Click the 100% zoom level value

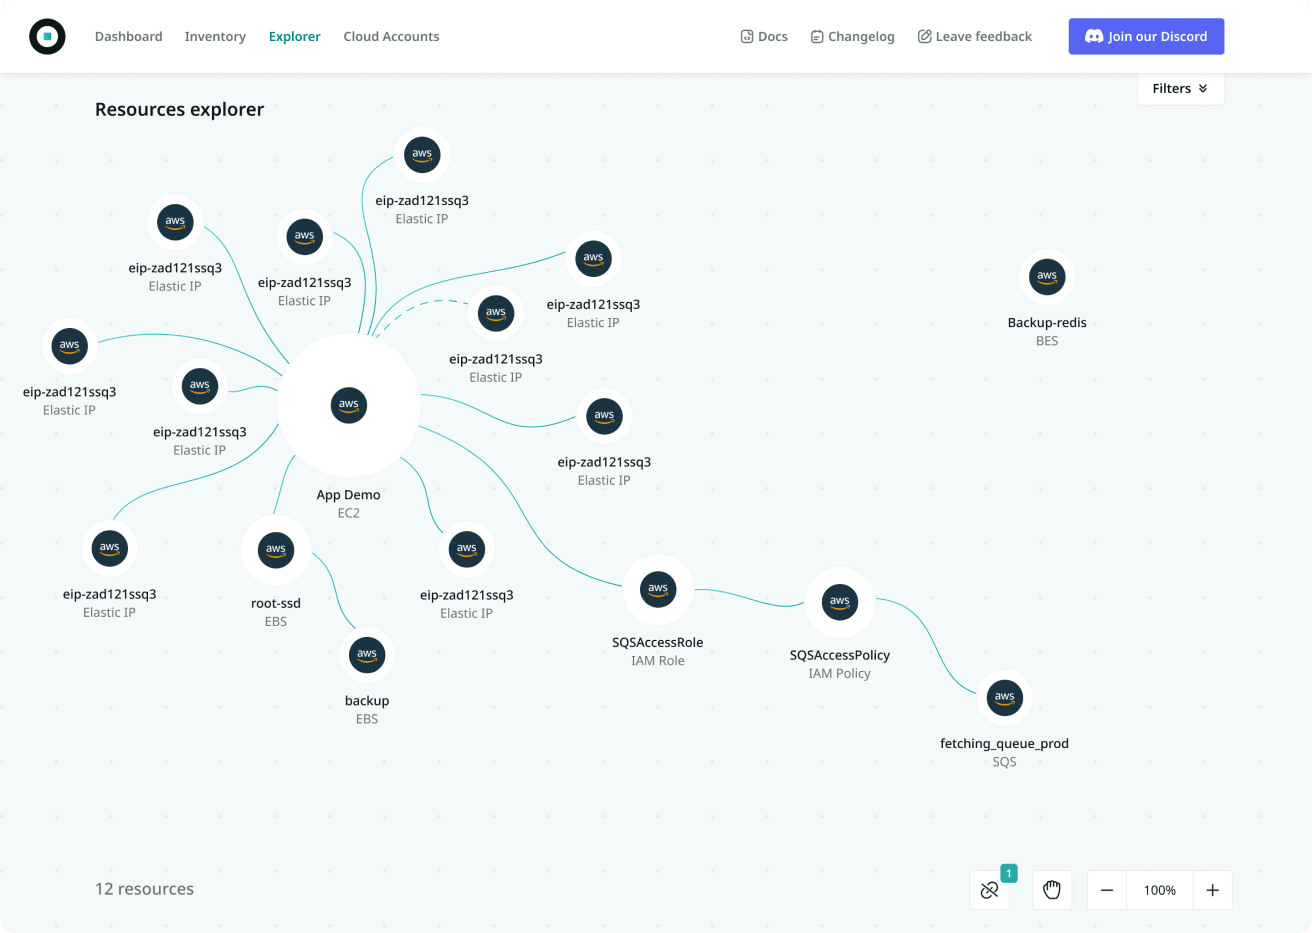[x=1160, y=890]
